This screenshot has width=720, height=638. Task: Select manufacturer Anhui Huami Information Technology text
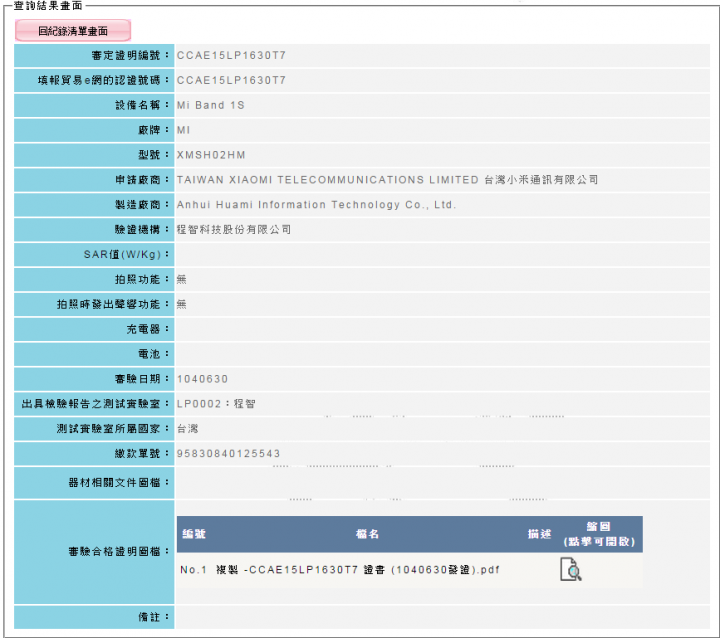pyautogui.click(x=316, y=205)
